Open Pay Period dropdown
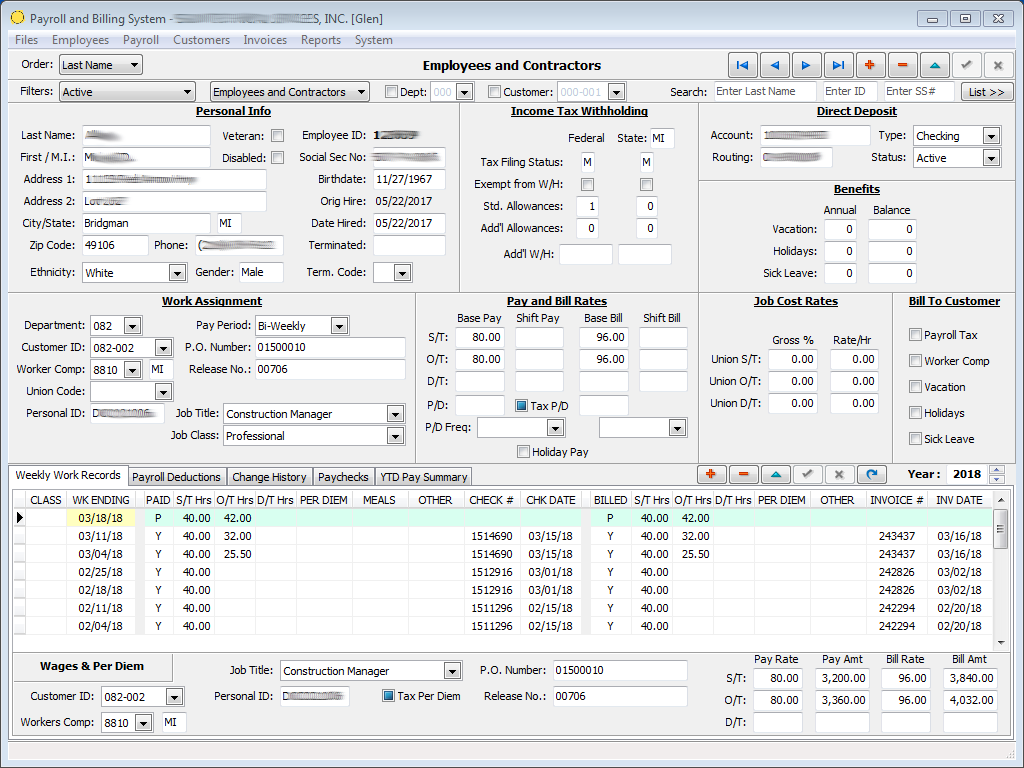This screenshot has width=1024, height=768. pyautogui.click(x=339, y=326)
